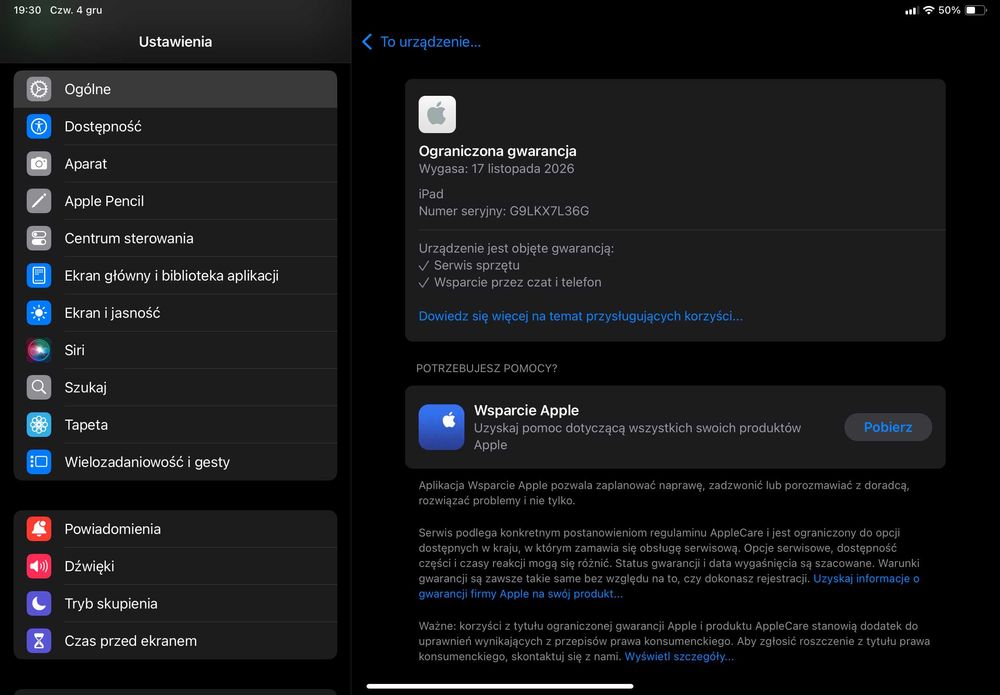The width and height of the screenshot is (1000, 695).
Task: Open 'Uzyskaj informacje o gwarancji' link
Action: [x=668, y=586]
